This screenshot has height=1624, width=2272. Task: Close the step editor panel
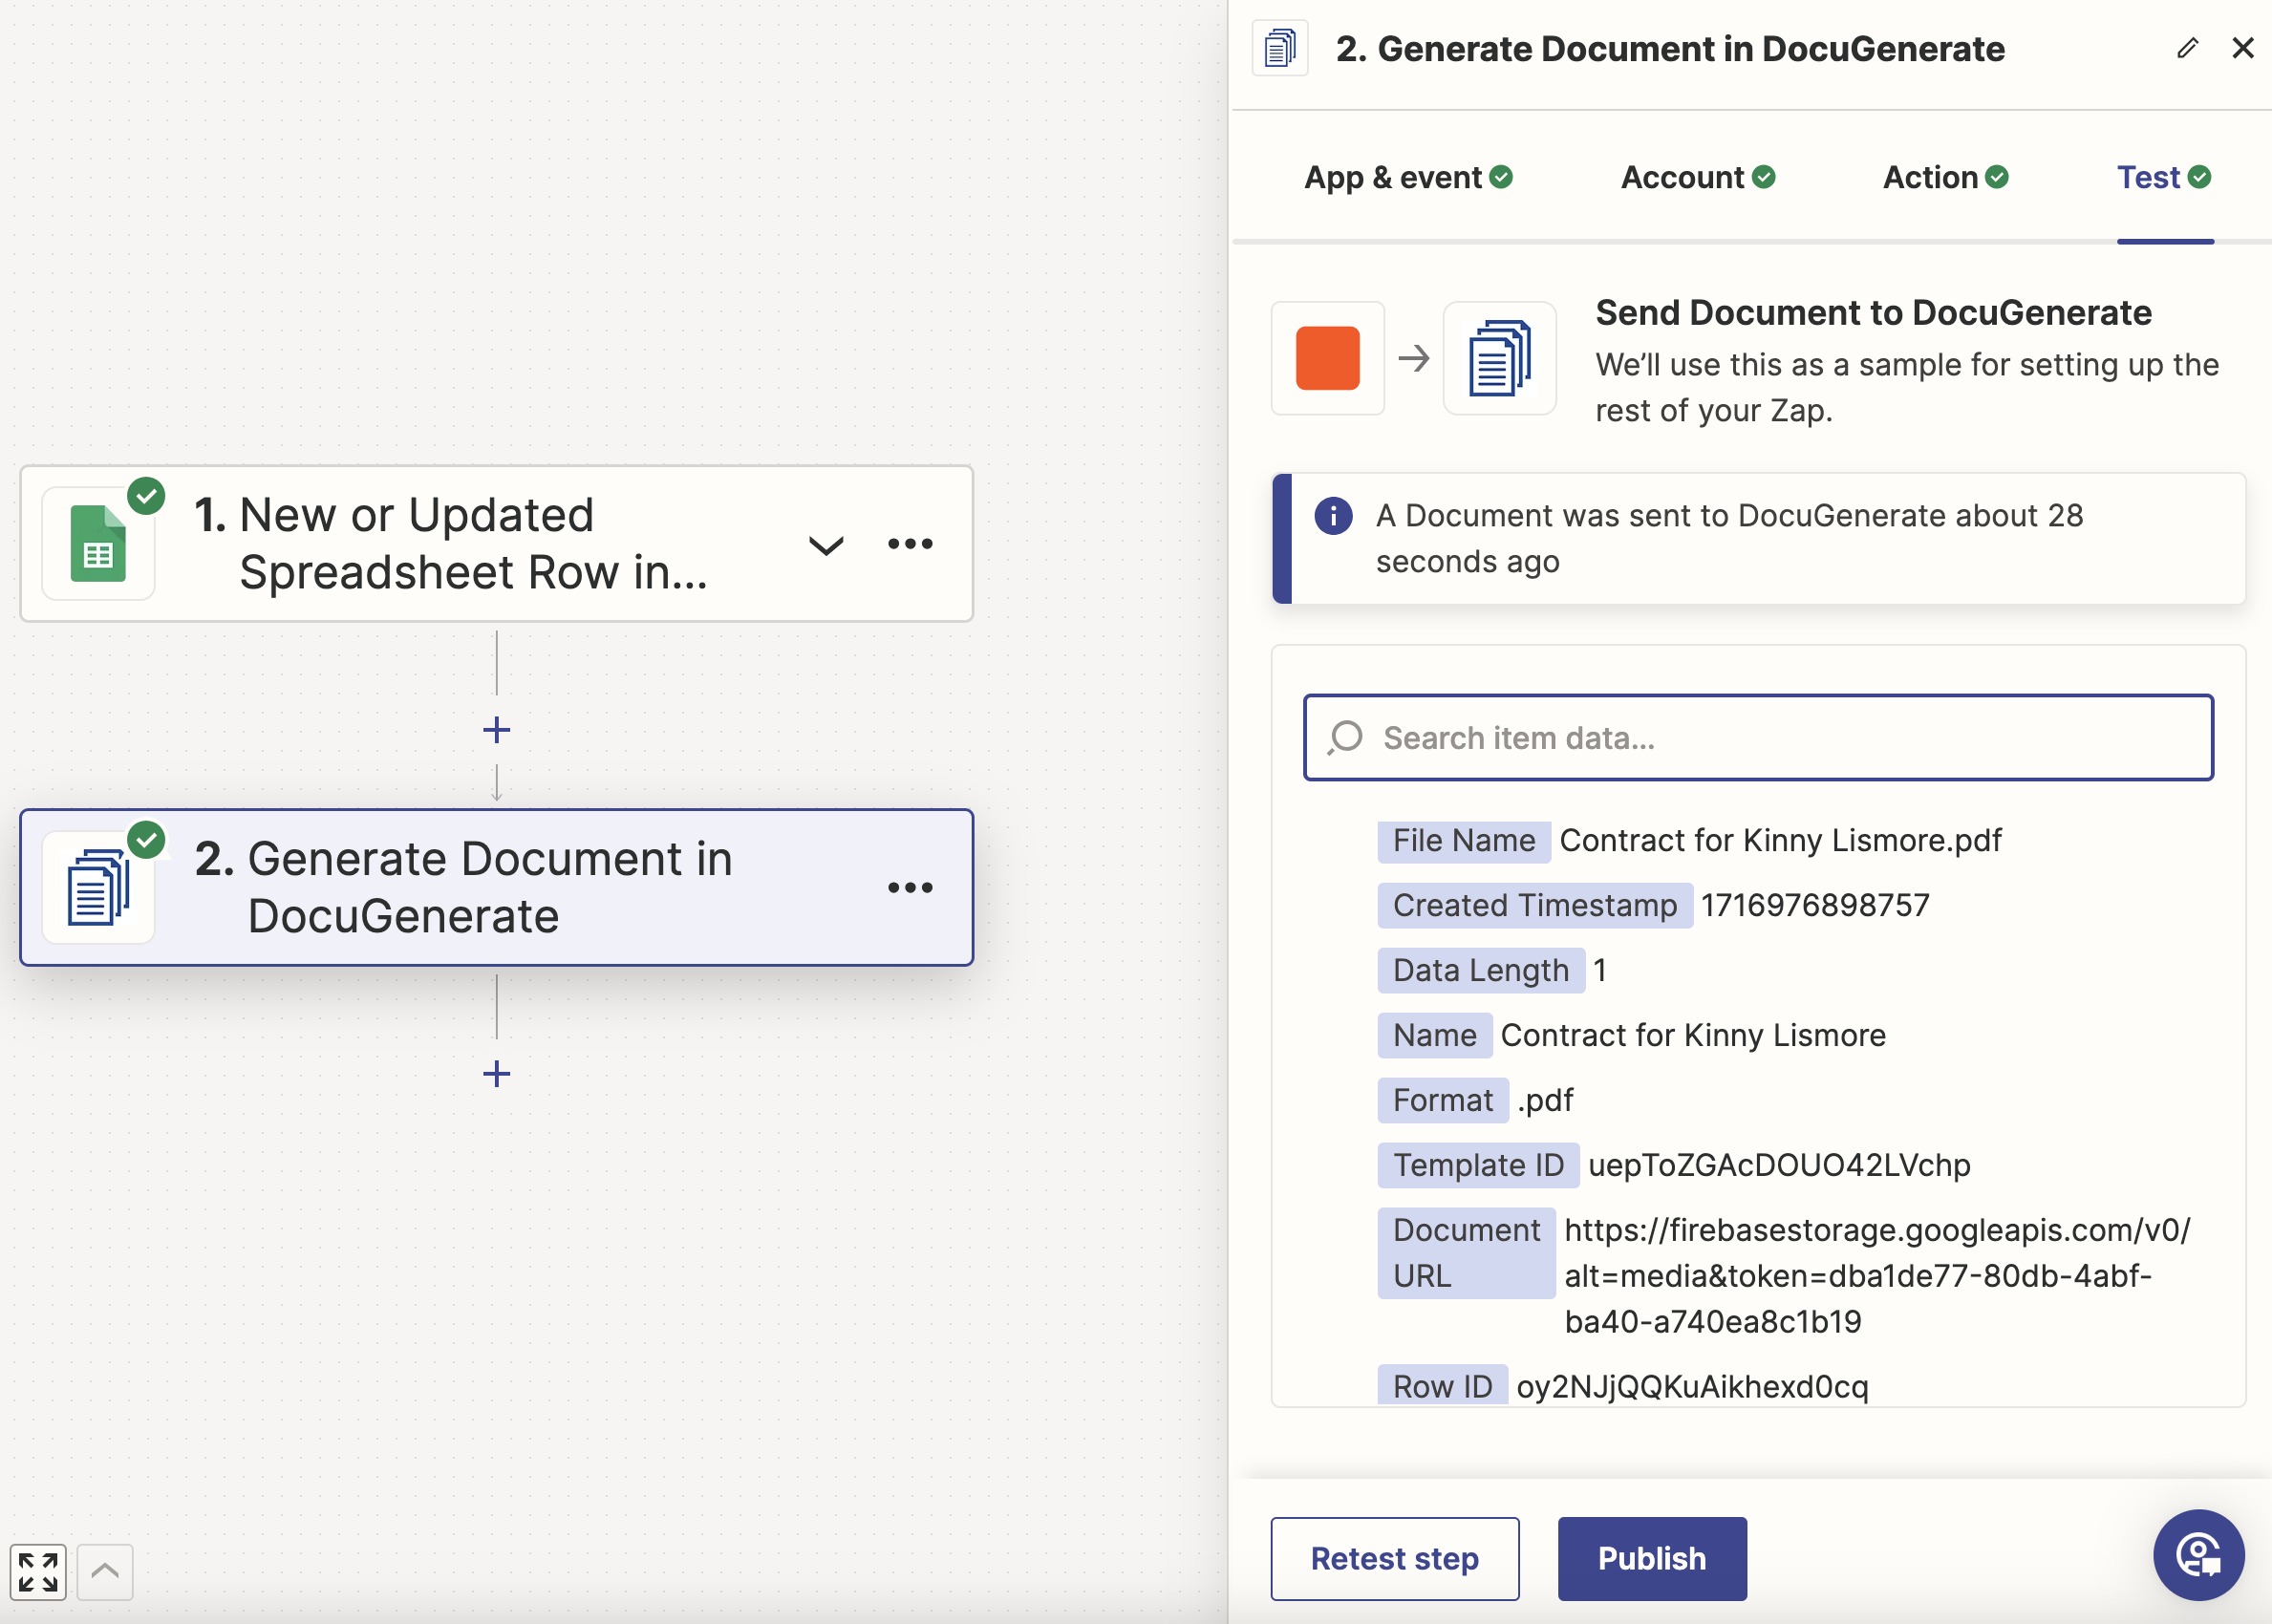pyautogui.click(x=2243, y=48)
